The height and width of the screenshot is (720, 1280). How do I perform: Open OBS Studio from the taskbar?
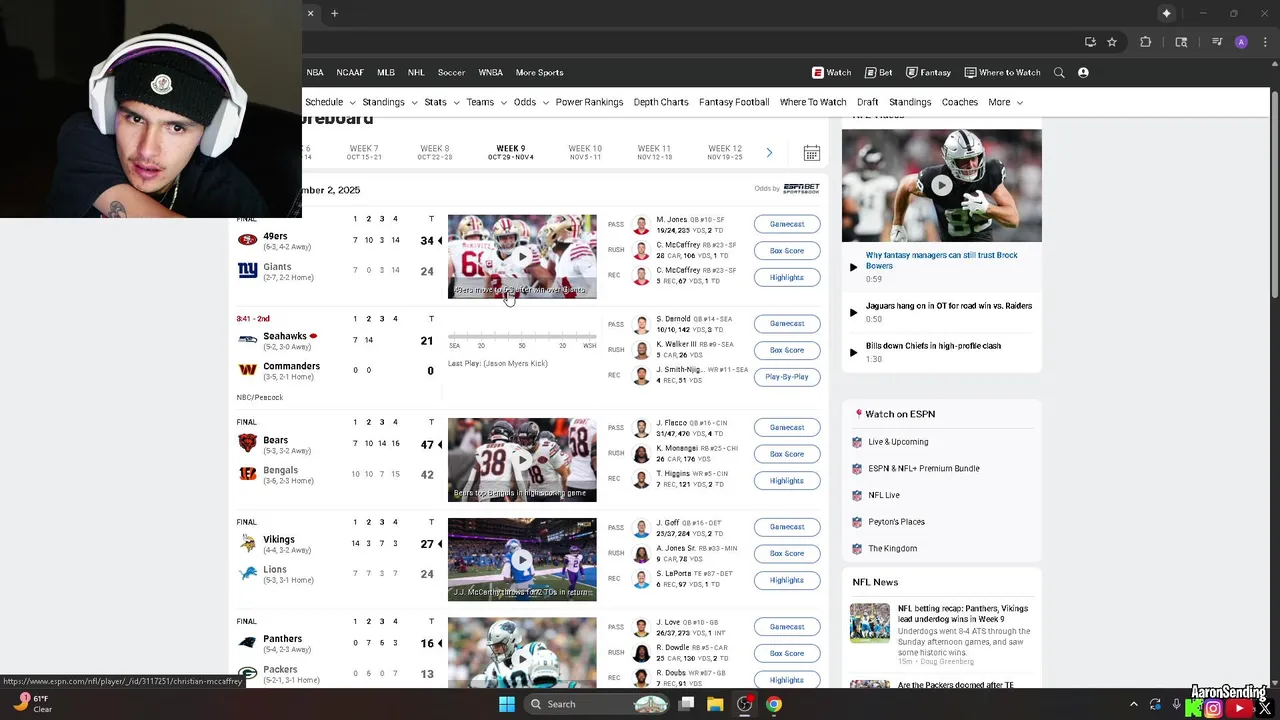coord(744,704)
